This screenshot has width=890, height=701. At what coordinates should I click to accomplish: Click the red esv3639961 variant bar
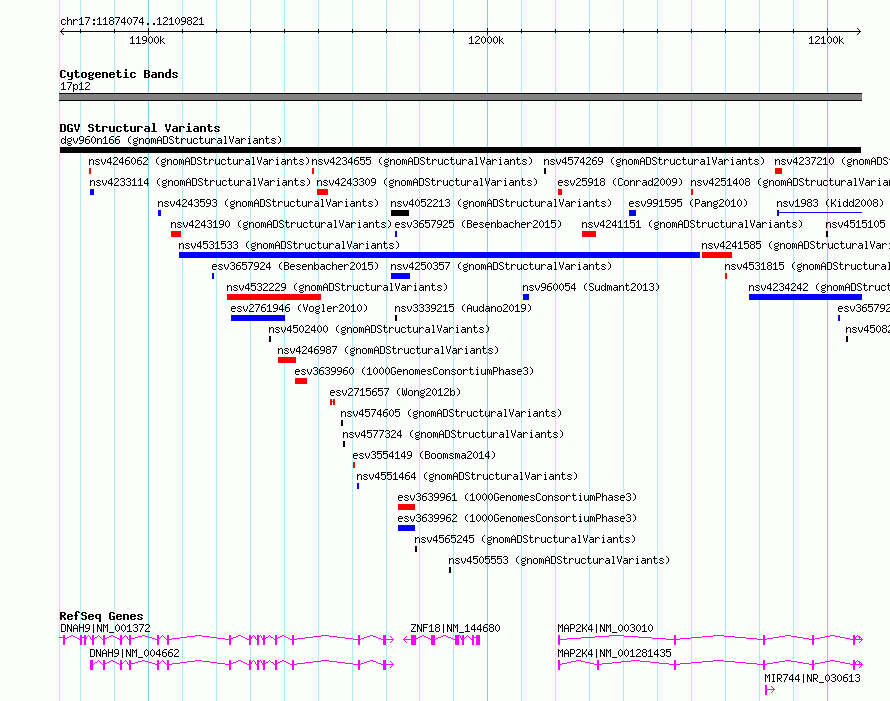tap(406, 507)
